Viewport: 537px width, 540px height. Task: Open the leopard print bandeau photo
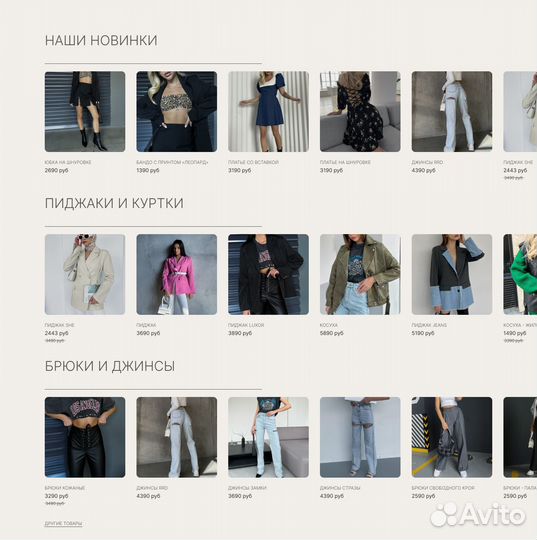pyautogui.click(x=177, y=112)
